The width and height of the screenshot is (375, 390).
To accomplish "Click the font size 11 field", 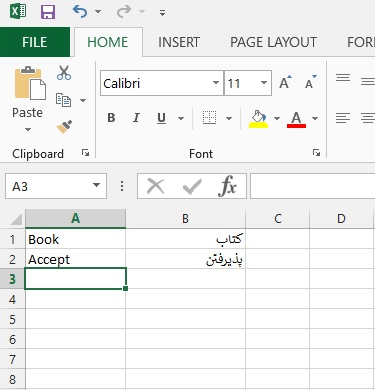I will [x=241, y=83].
